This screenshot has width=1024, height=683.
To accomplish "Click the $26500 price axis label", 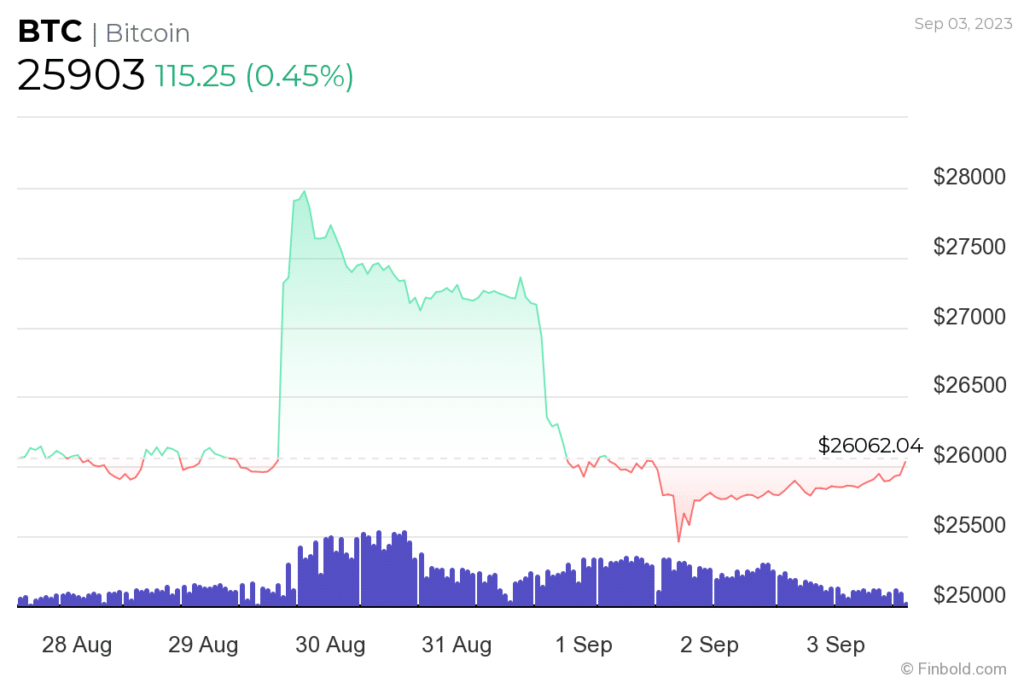I will 968,386.
